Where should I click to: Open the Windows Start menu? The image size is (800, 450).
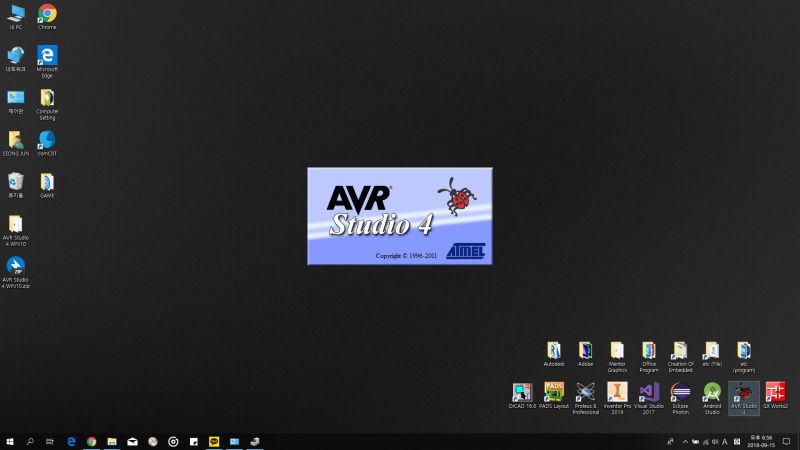10,442
